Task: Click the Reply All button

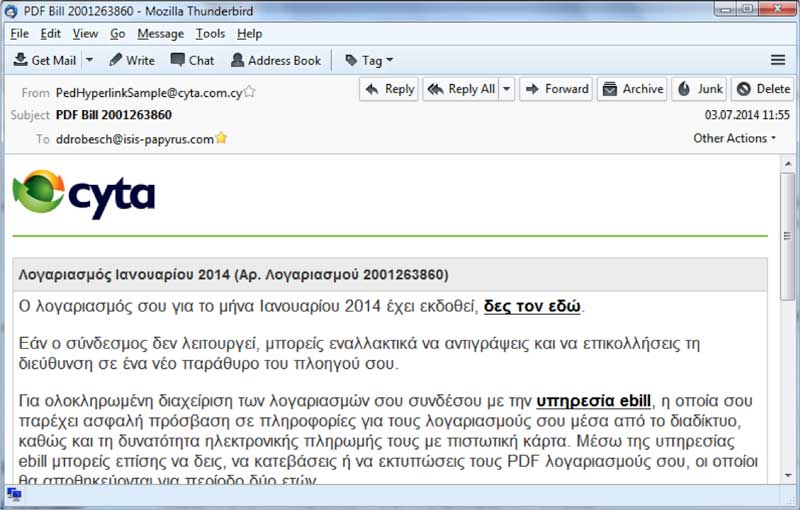Action: [461, 89]
